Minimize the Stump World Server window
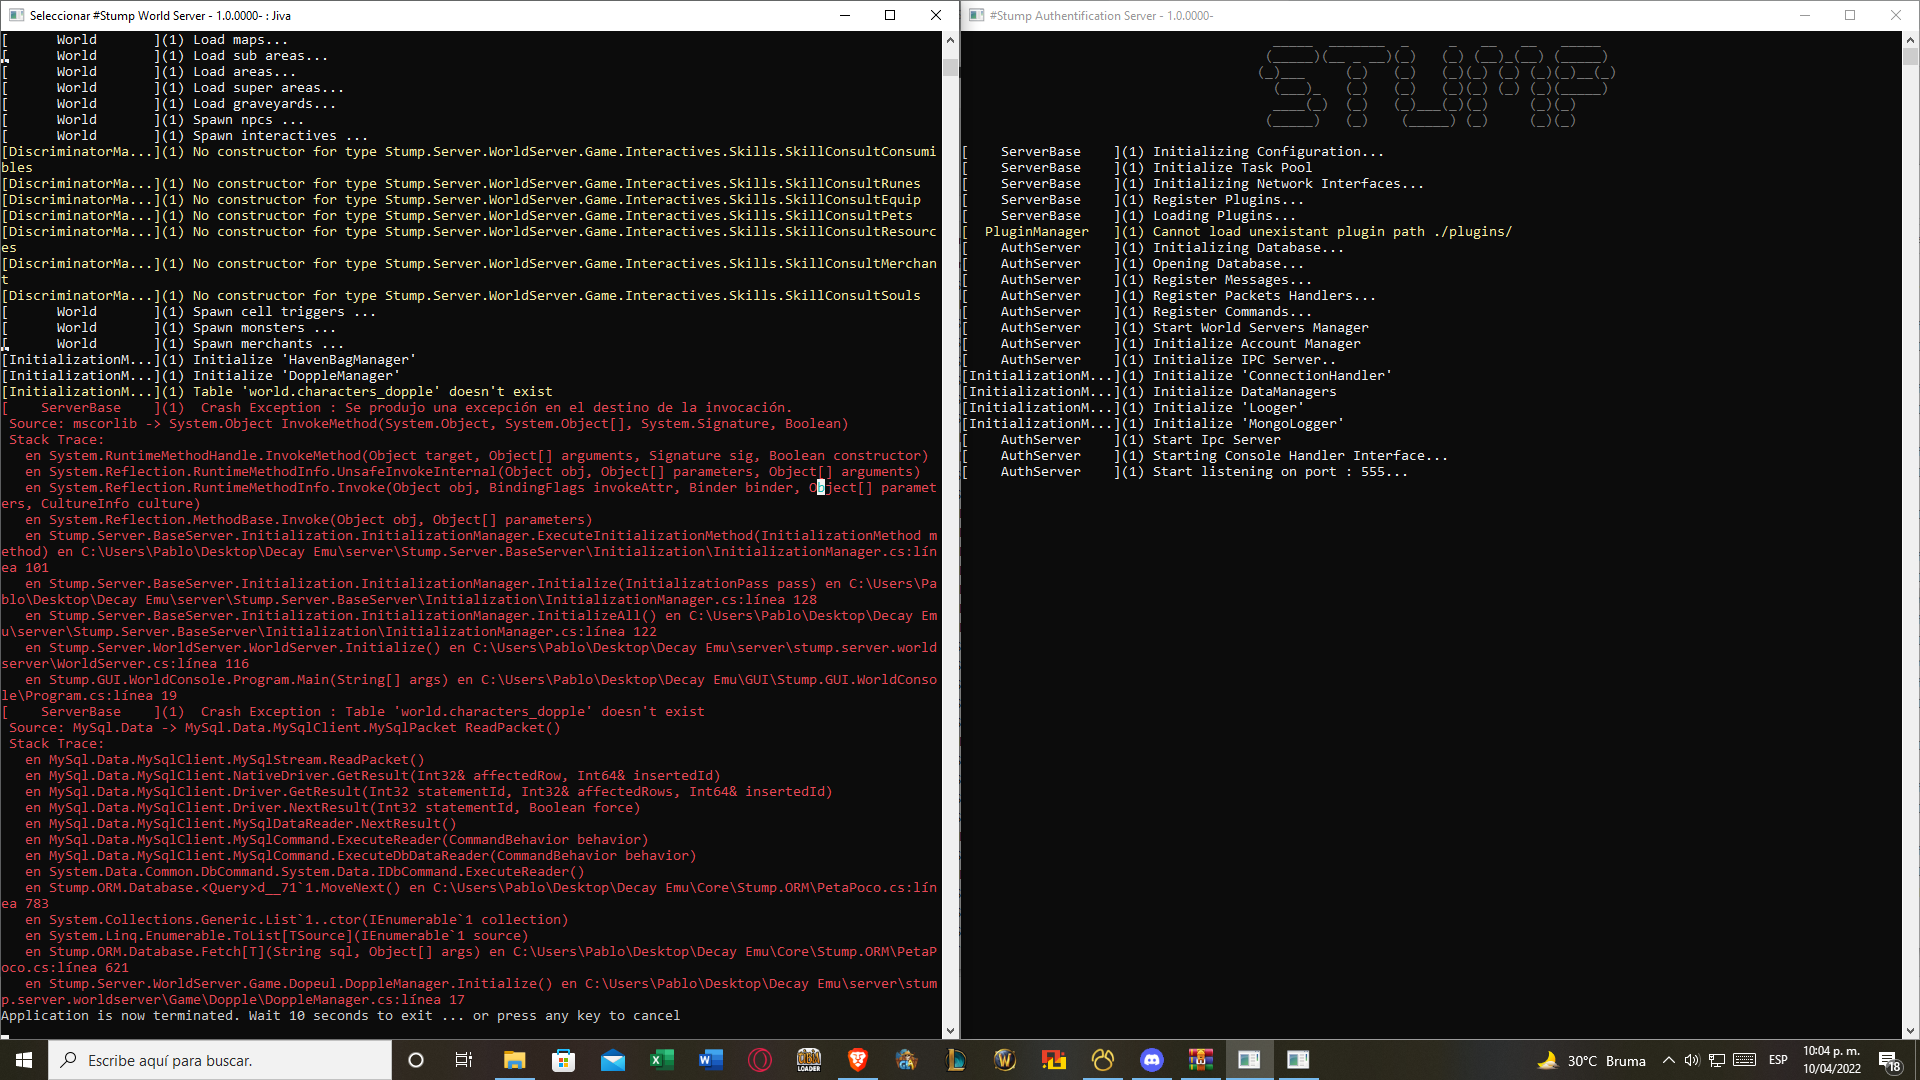Image resolution: width=1920 pixels, height=1080 pixels. [x=845, y=15]
